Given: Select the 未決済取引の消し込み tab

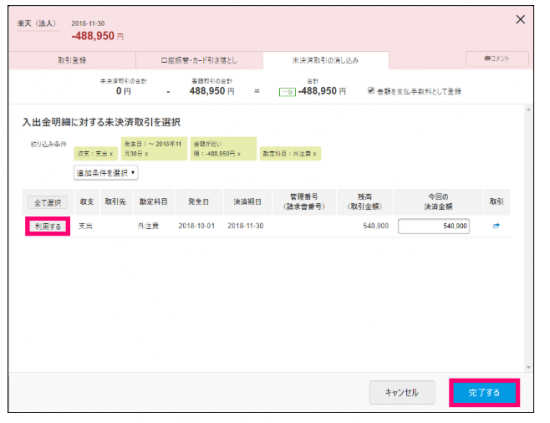Looking at the screenshot, I should (326, 60).
